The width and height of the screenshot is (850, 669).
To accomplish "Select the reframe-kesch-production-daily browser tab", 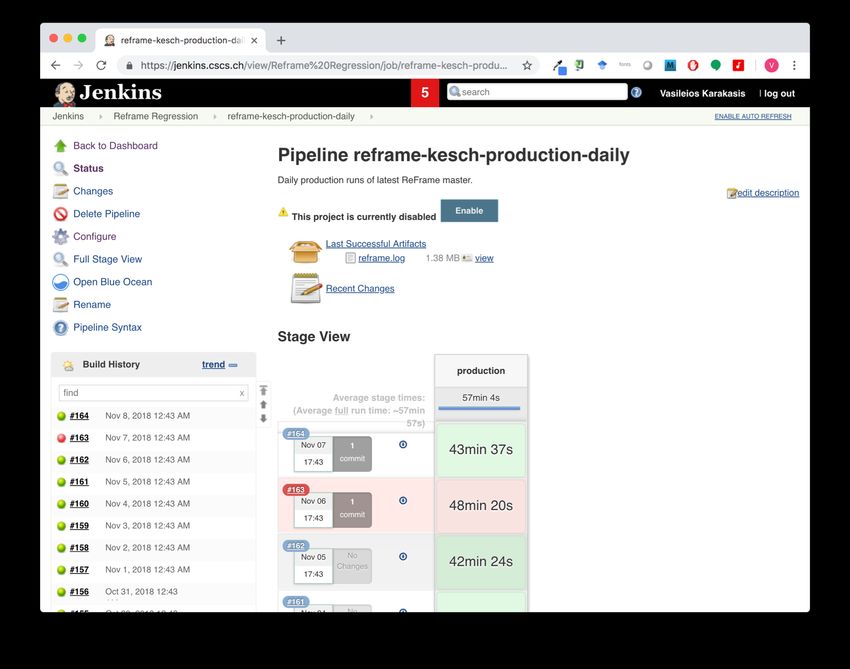I will click(181, 40).
